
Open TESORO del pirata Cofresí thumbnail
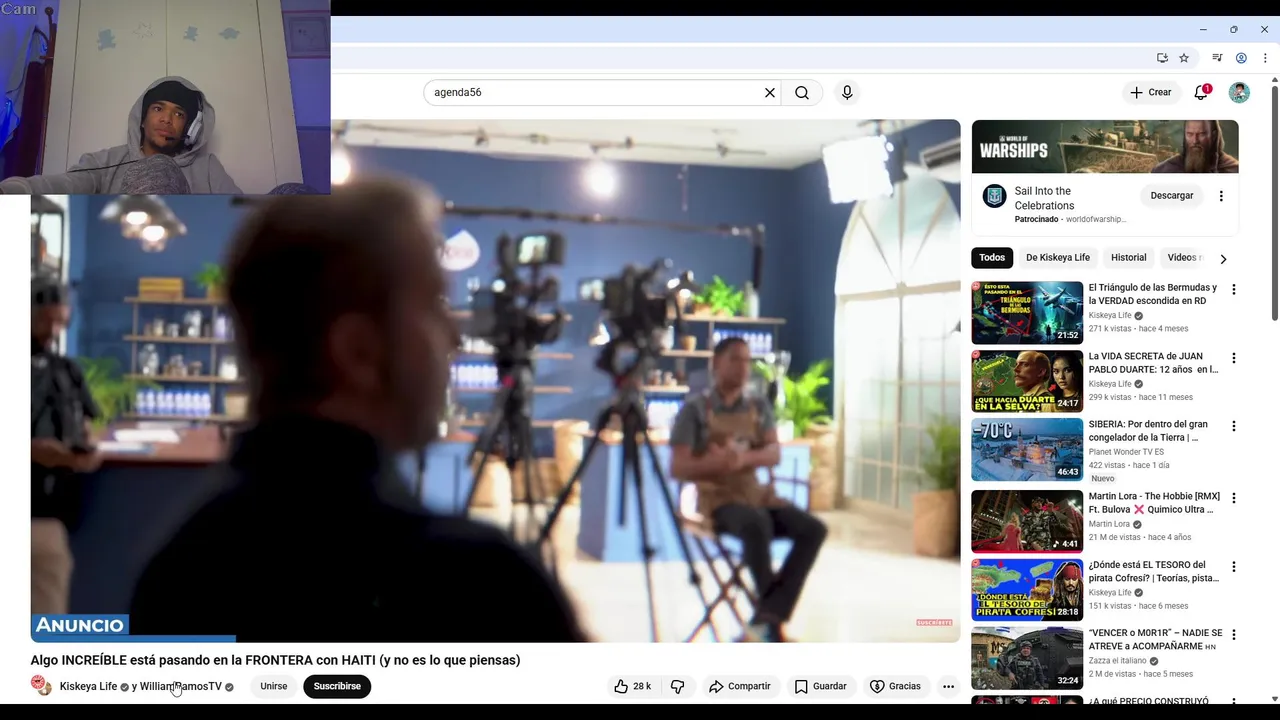[x=1027, y=590]
